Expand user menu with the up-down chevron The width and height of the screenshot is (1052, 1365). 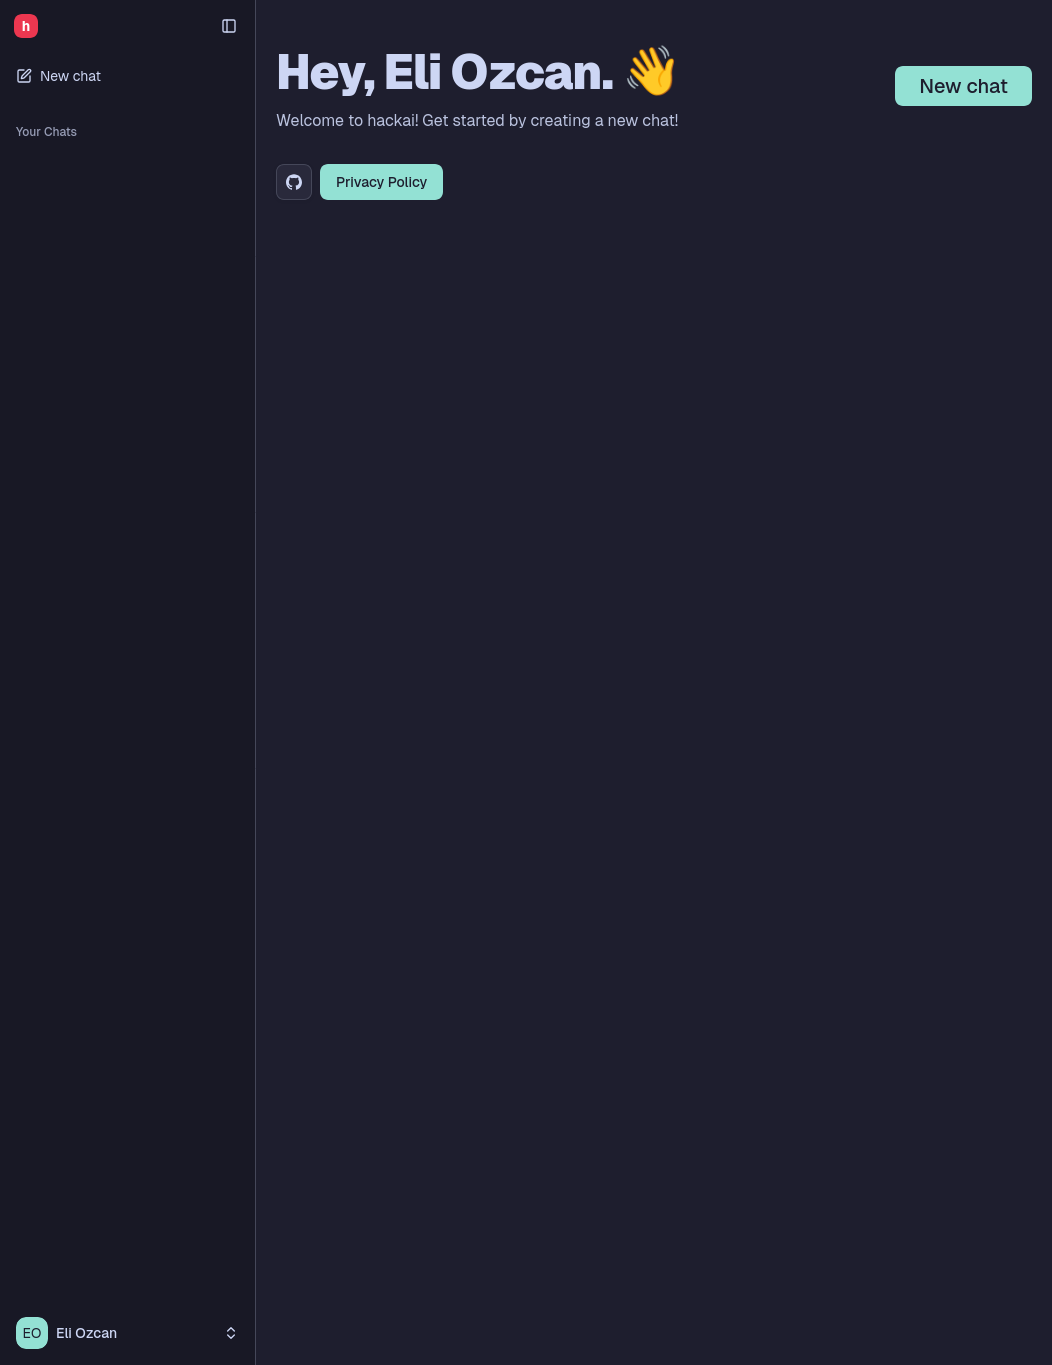(x=231, y=1333)
